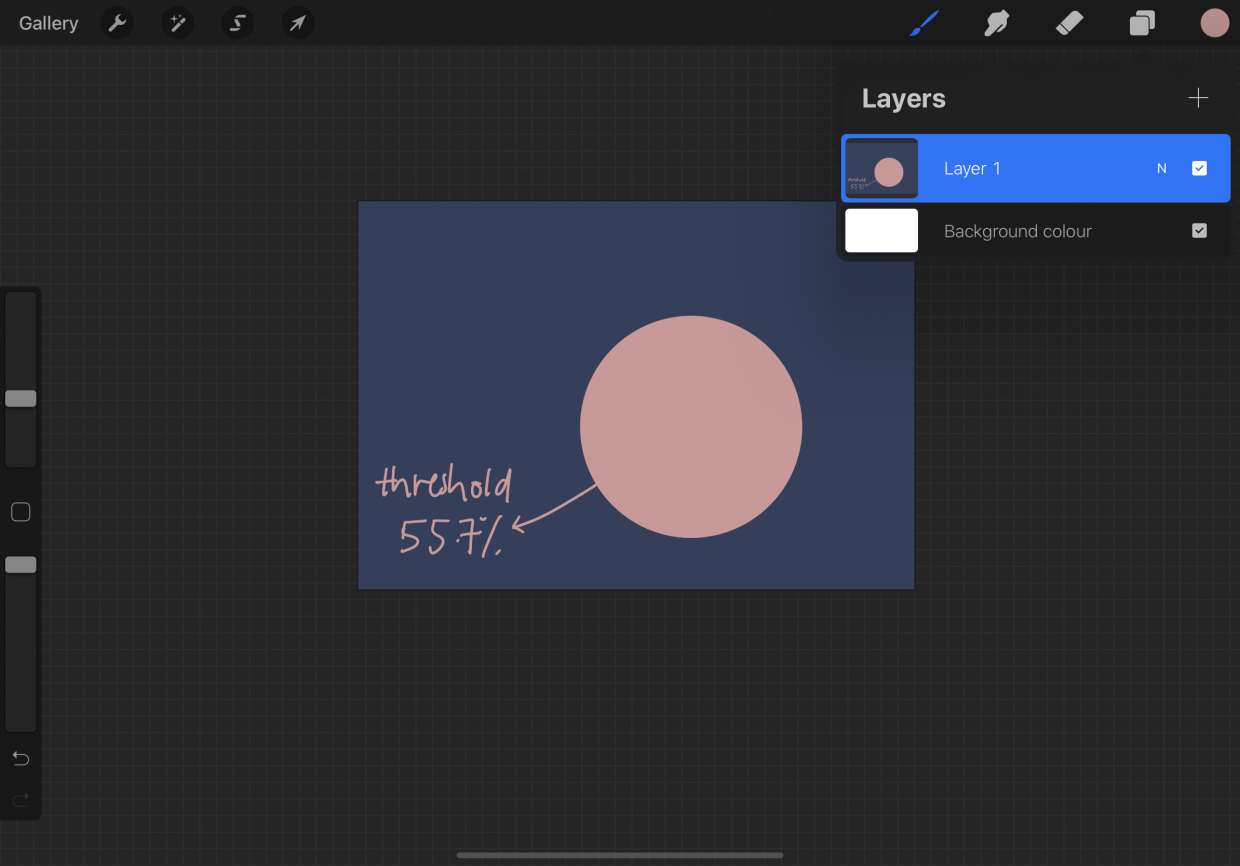Open the Actions wrench menu
Image resolution: width=1240 pixels, height=866 pixels.
tap(118, 23)
